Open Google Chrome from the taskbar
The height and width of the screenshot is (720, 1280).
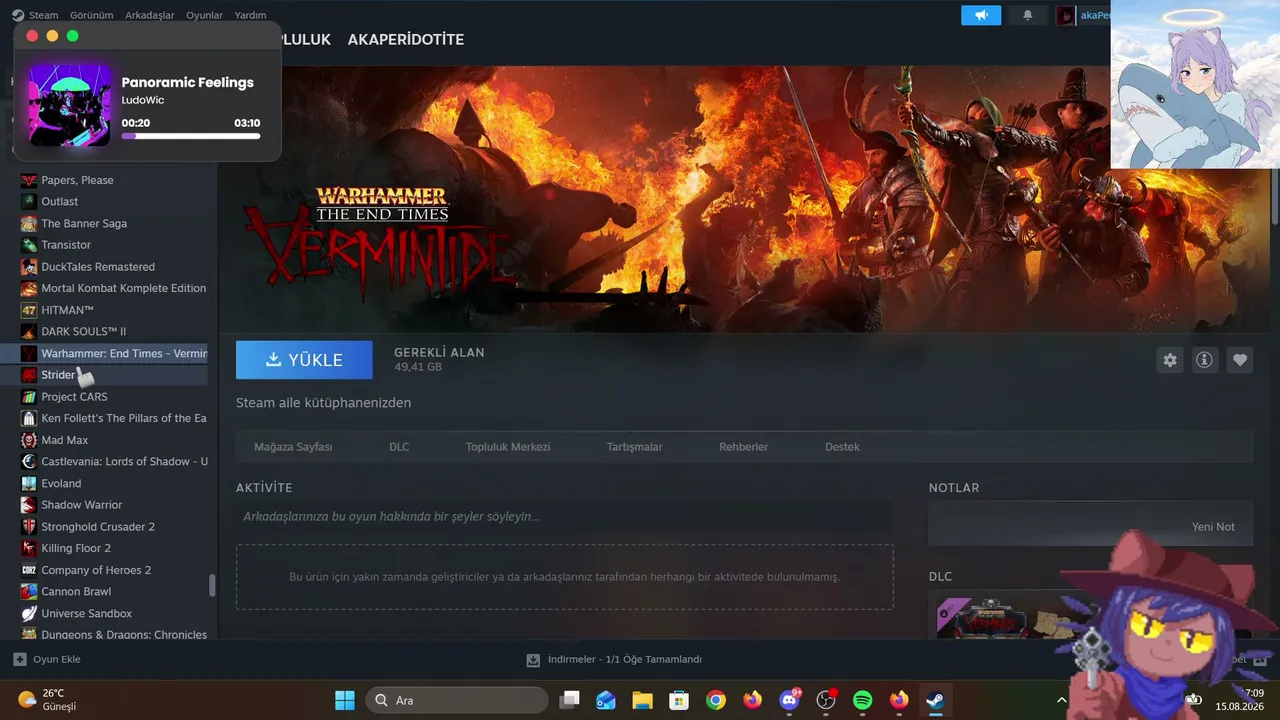[715, 700]
